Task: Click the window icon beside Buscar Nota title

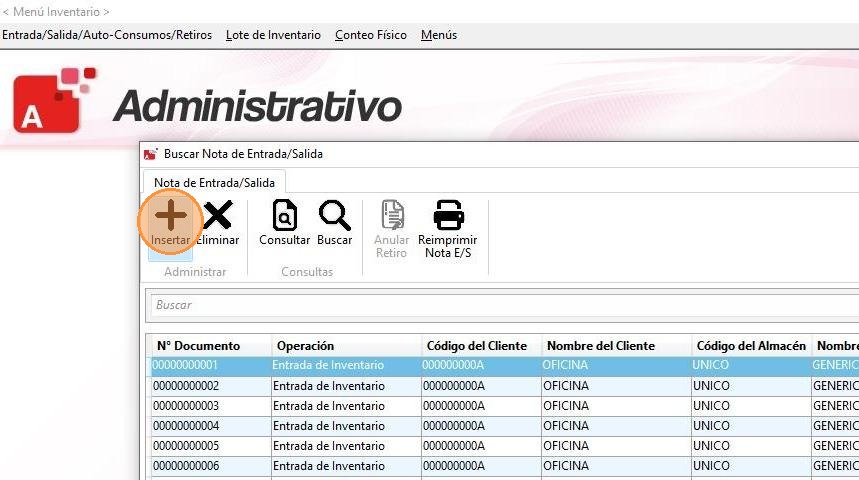Action: [151, 154]
